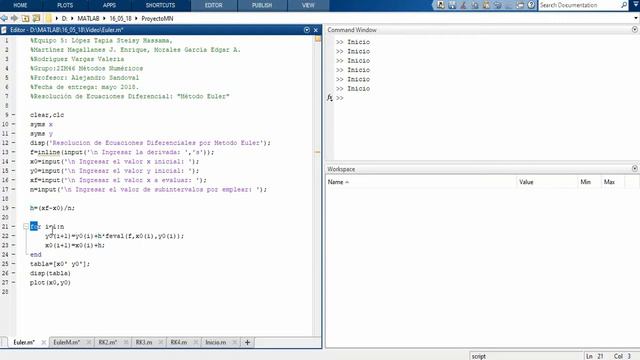Click the Command Window prompt line beside fx
Image resolution: width=640 pixels, height=360 pixels.
coord(486,98)
